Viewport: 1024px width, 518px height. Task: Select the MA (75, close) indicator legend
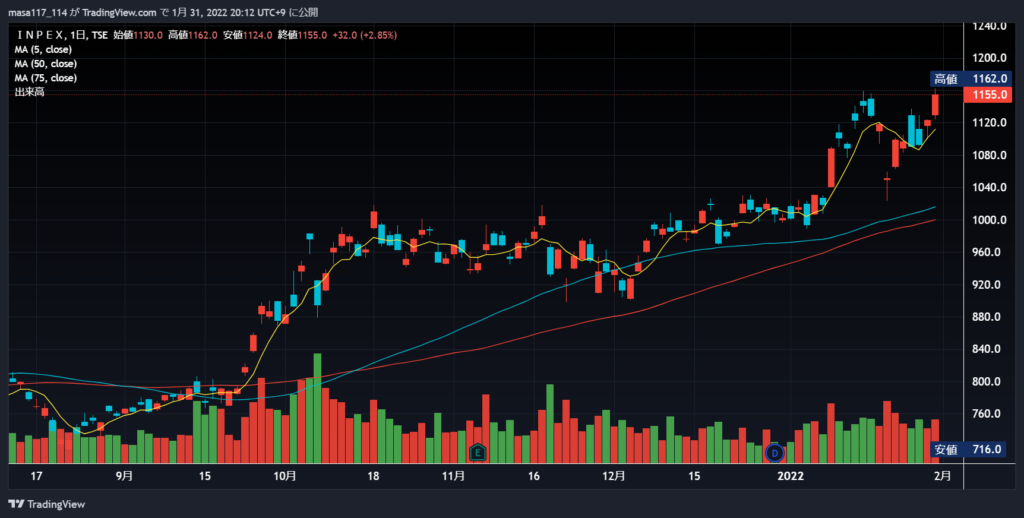[46, 78]
